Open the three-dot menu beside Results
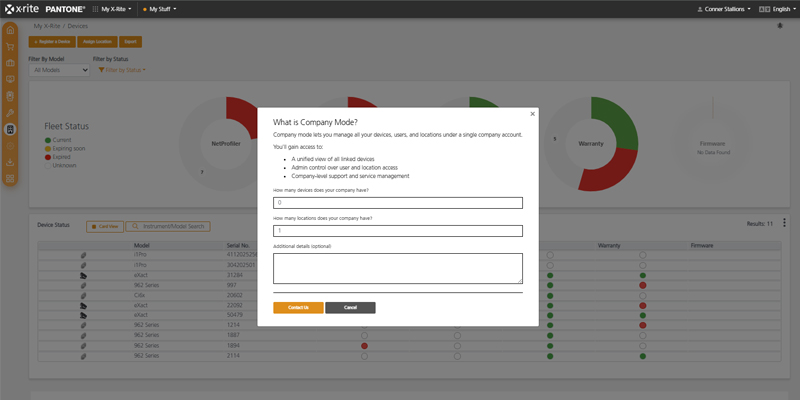This screenshot has height=400, width=800. (x=784, y=224)
